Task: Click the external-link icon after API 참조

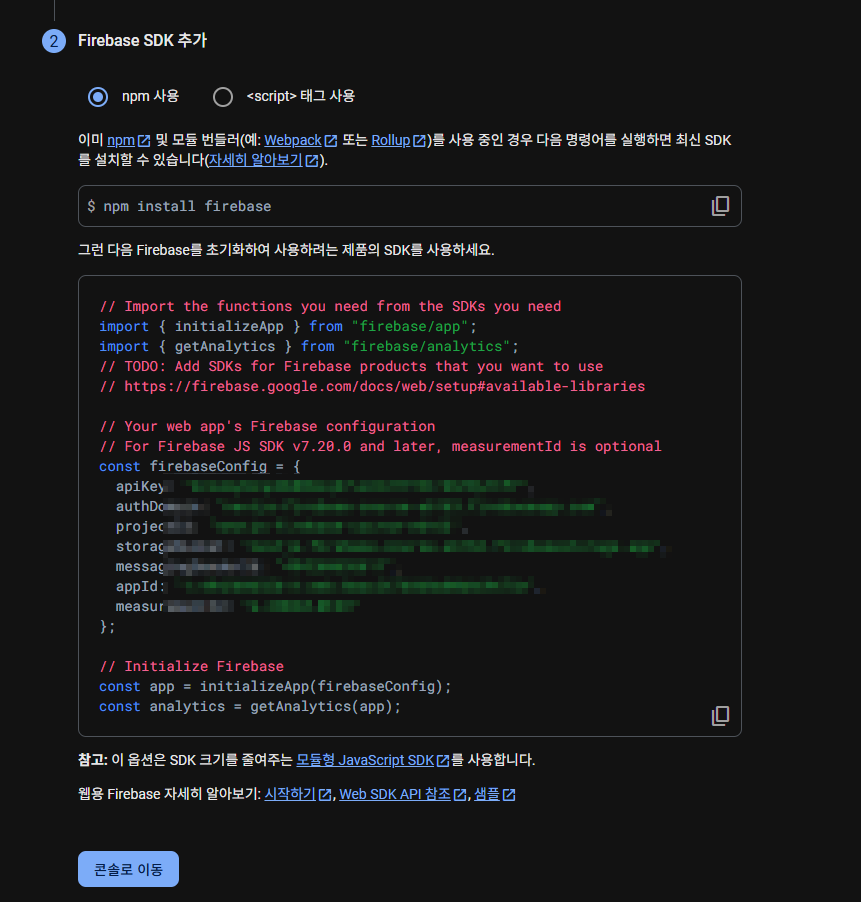Action: coord(460,794)
